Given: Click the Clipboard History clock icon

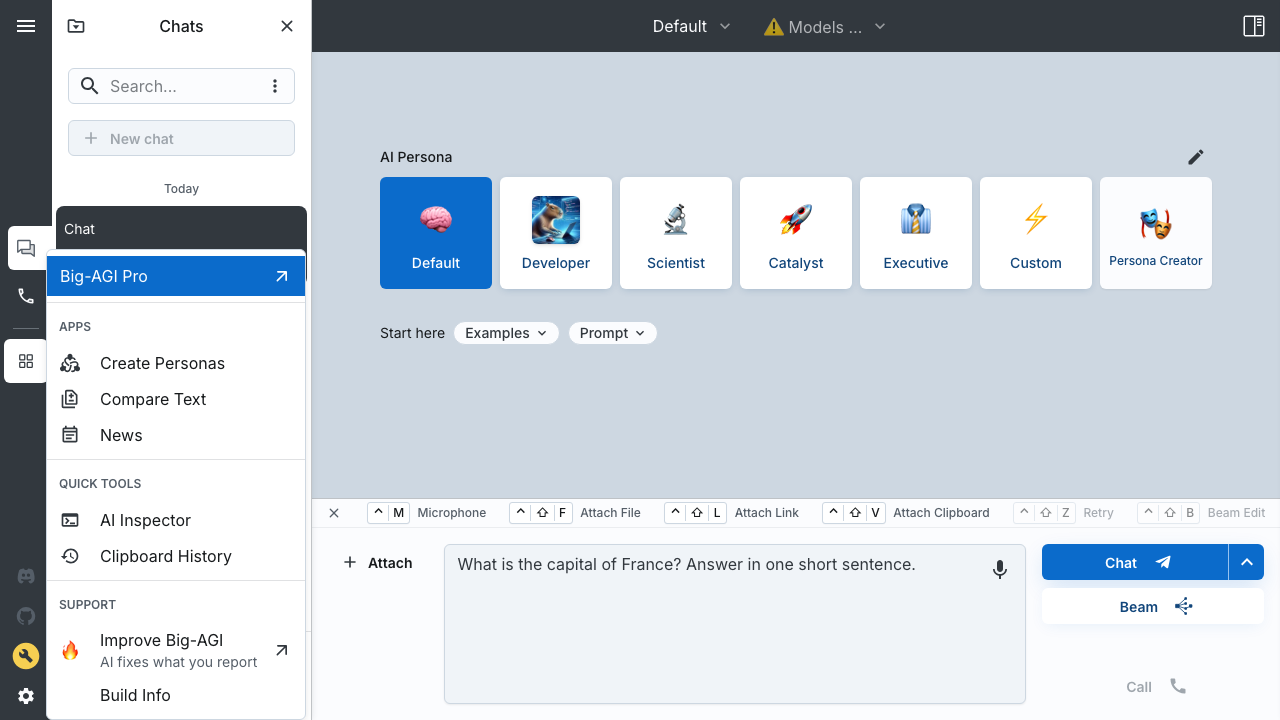Looking at the screenshot, I should [x=70, y=556].
